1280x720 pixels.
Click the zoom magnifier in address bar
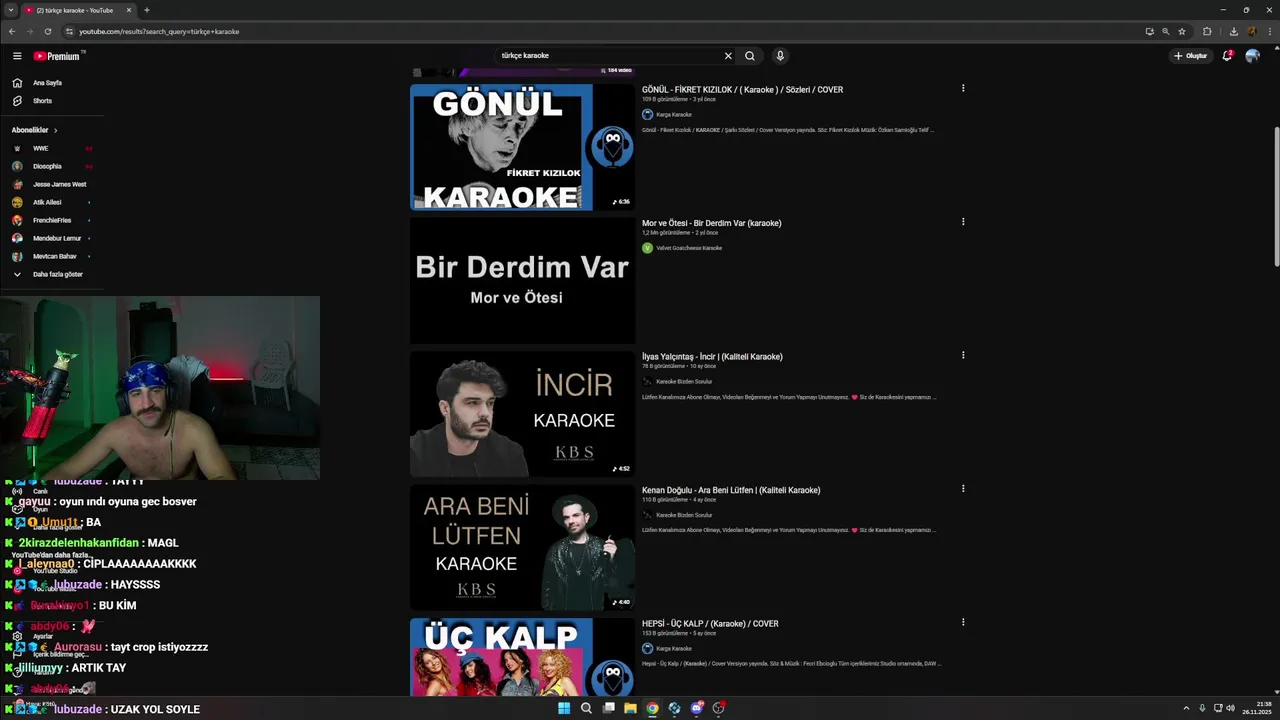pyautogui.click(x=1165, y=31)
